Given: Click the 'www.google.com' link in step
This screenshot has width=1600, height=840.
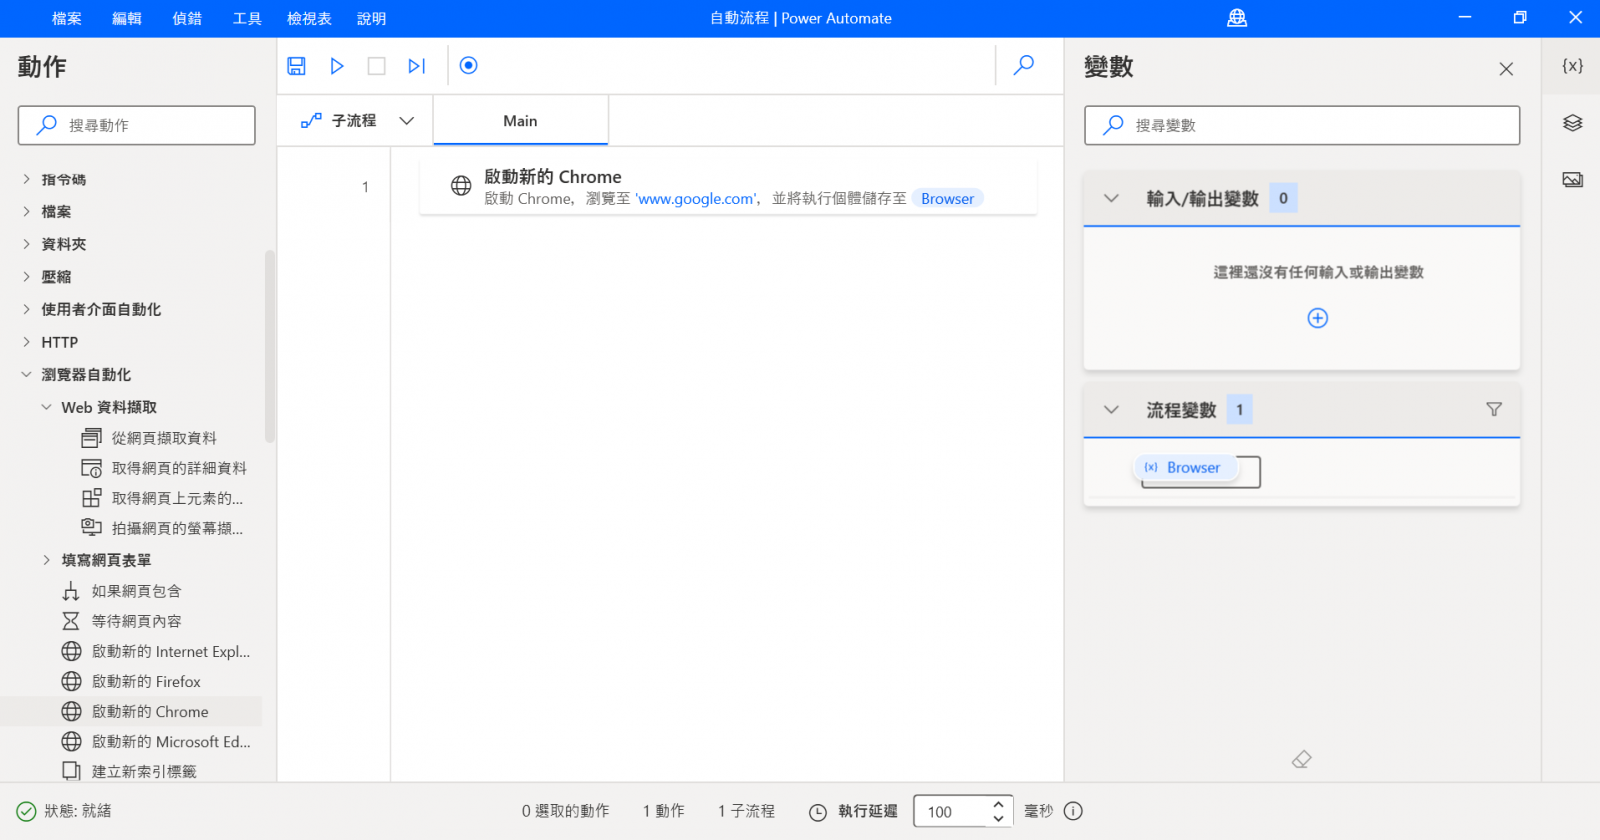Looking at the screenshot, I should [696, 199].
